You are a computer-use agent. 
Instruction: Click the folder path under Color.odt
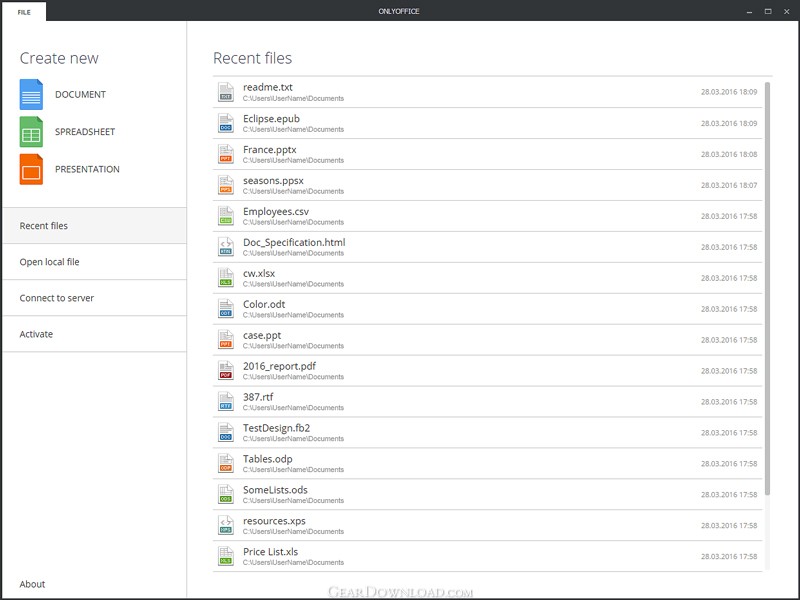tap(293, 315)
